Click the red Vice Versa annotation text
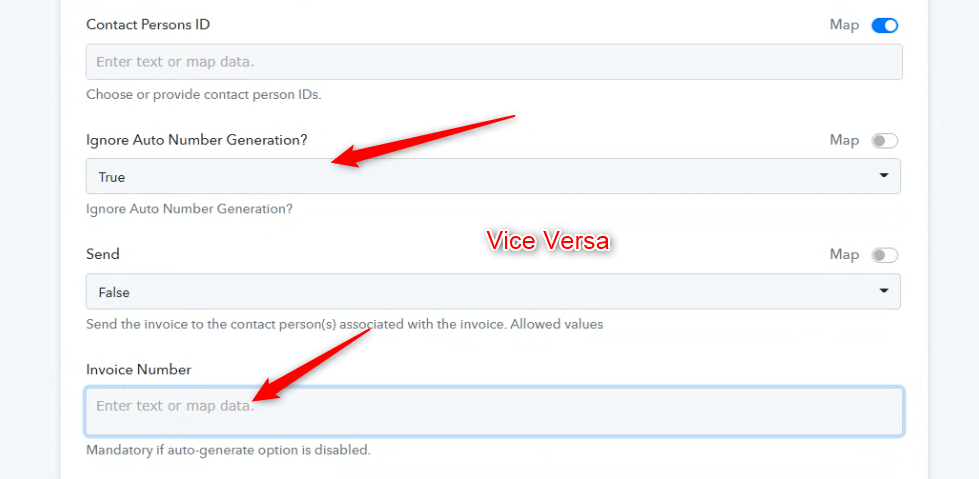The height and width of the screenshot is (479, 979). coord(547,242)
